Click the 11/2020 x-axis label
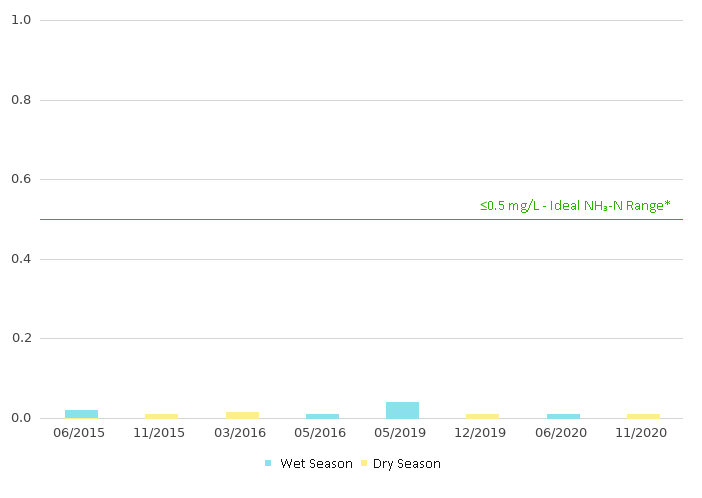Screen dimensions: 702x498 pos(643,433)
